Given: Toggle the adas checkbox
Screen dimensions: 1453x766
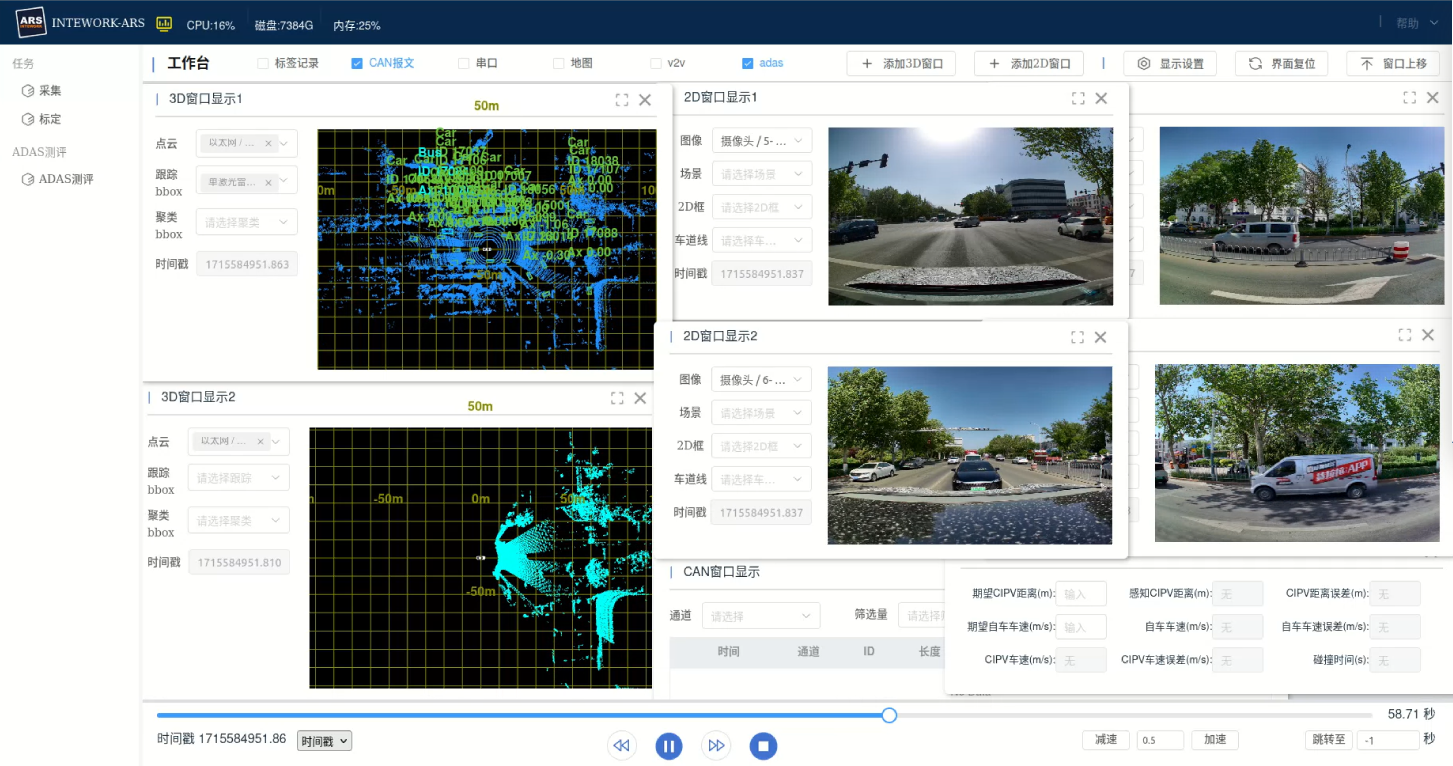Looking at the screenshot, I should click(747, 63).
